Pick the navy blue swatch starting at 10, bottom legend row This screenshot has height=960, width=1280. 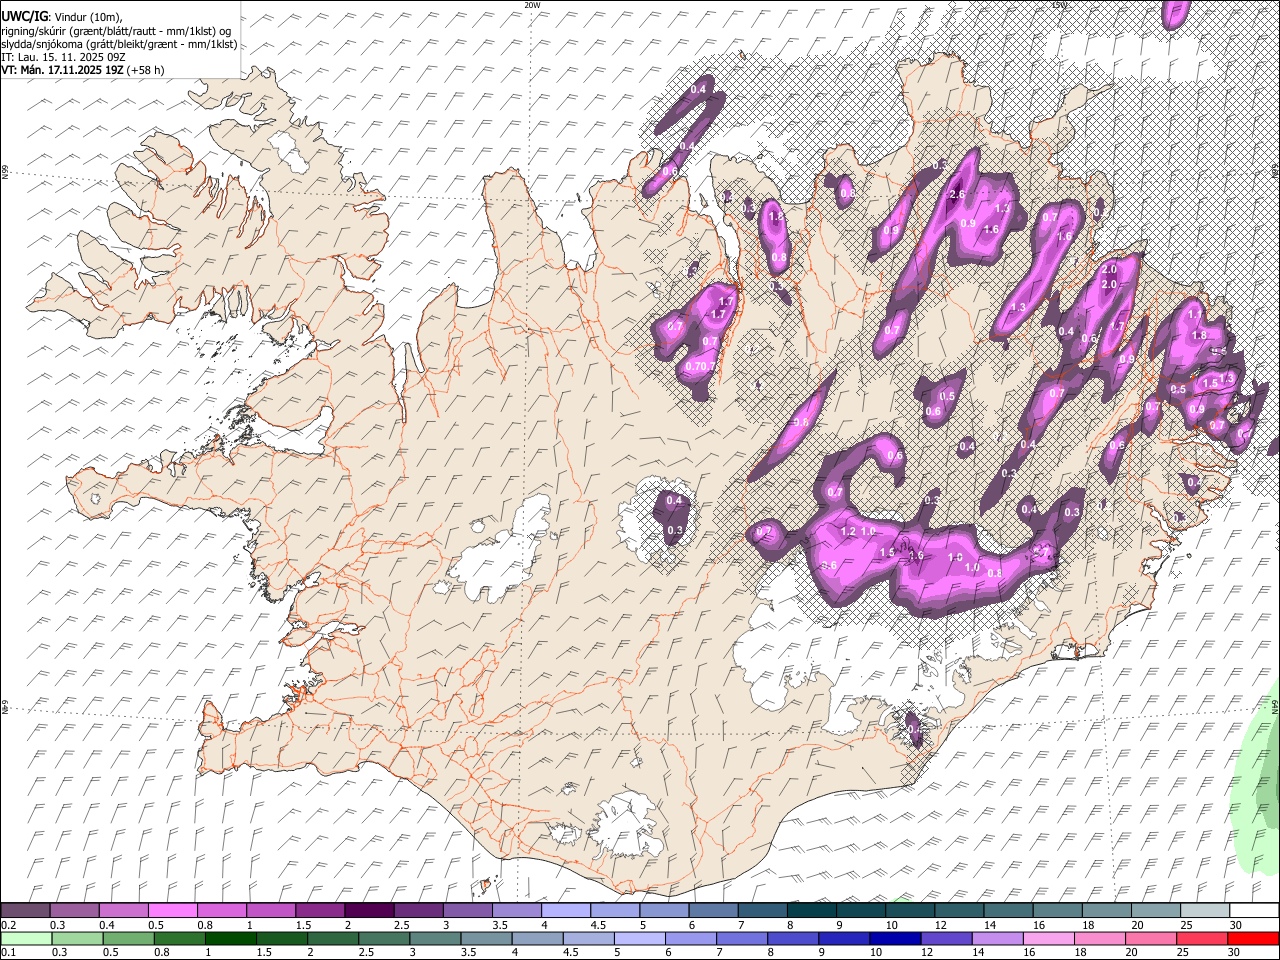[x=893, y=938]
